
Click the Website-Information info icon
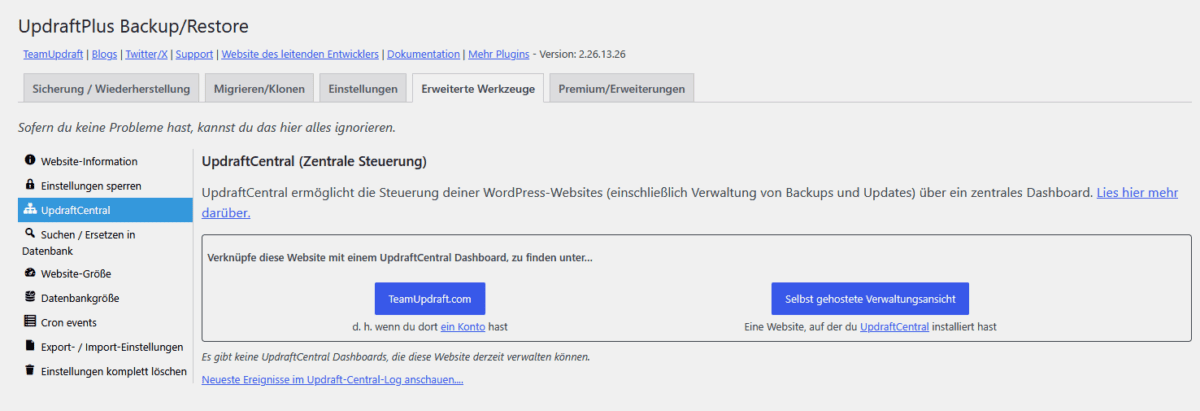click(30, 160)
